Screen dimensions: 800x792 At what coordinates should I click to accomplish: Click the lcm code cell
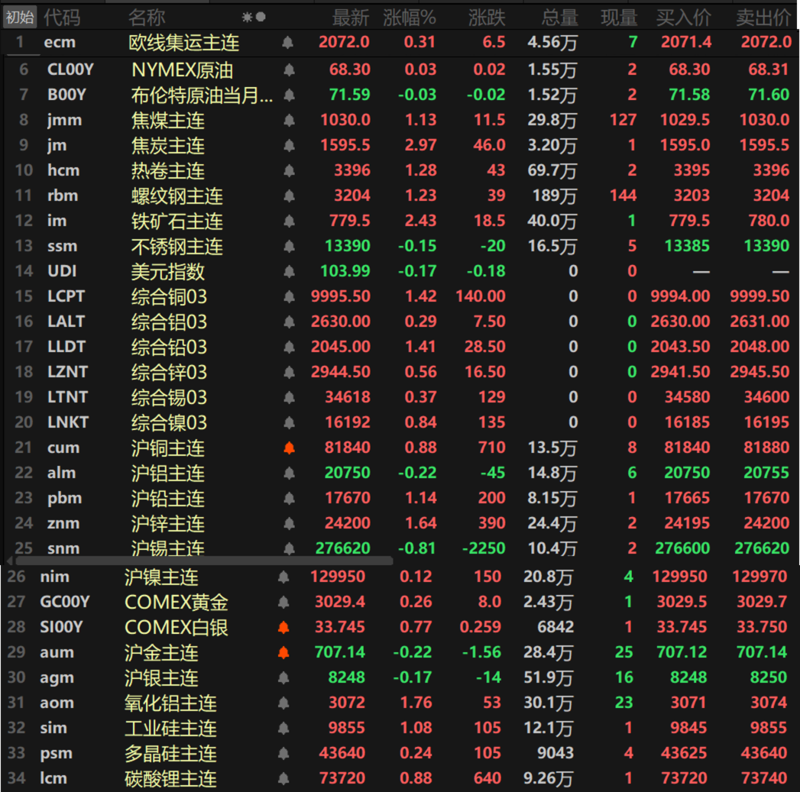(x=54, y=778)
